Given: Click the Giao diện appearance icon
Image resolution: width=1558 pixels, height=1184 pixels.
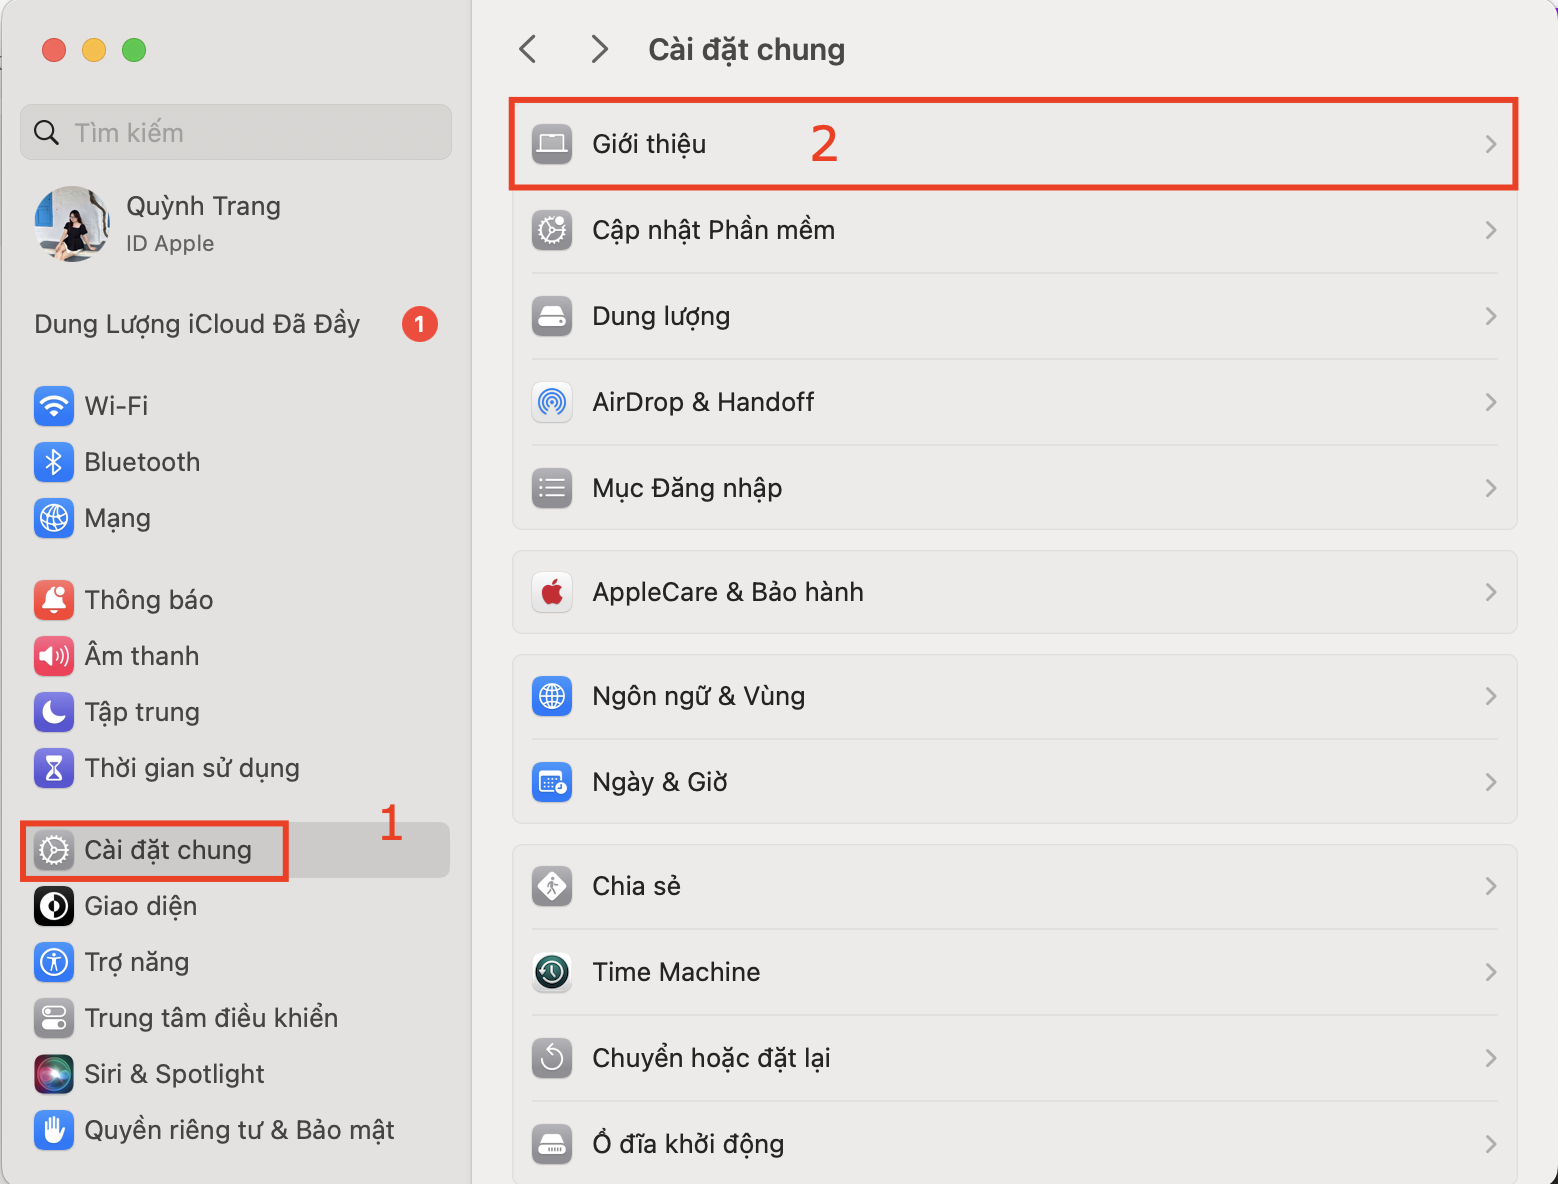Looking at the screenshot, I should 54,906.
